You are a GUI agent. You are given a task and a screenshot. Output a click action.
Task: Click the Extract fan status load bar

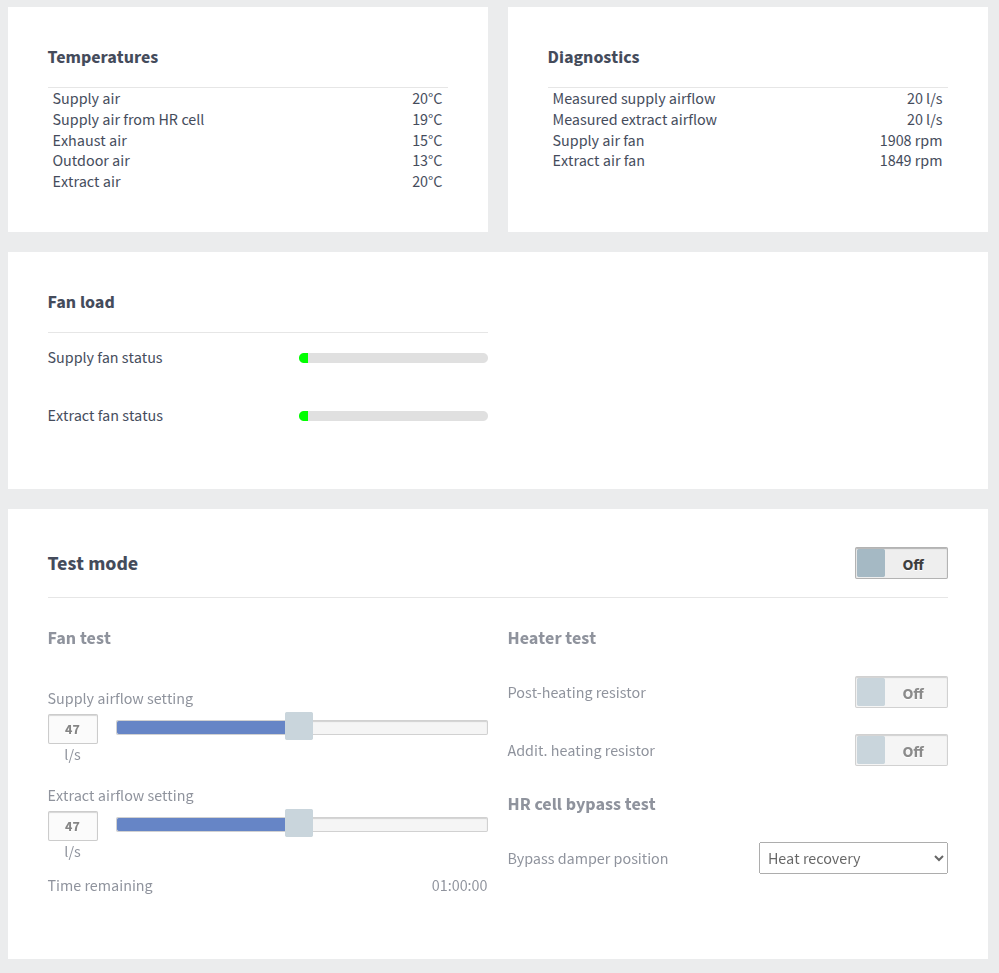click(393, 416)
